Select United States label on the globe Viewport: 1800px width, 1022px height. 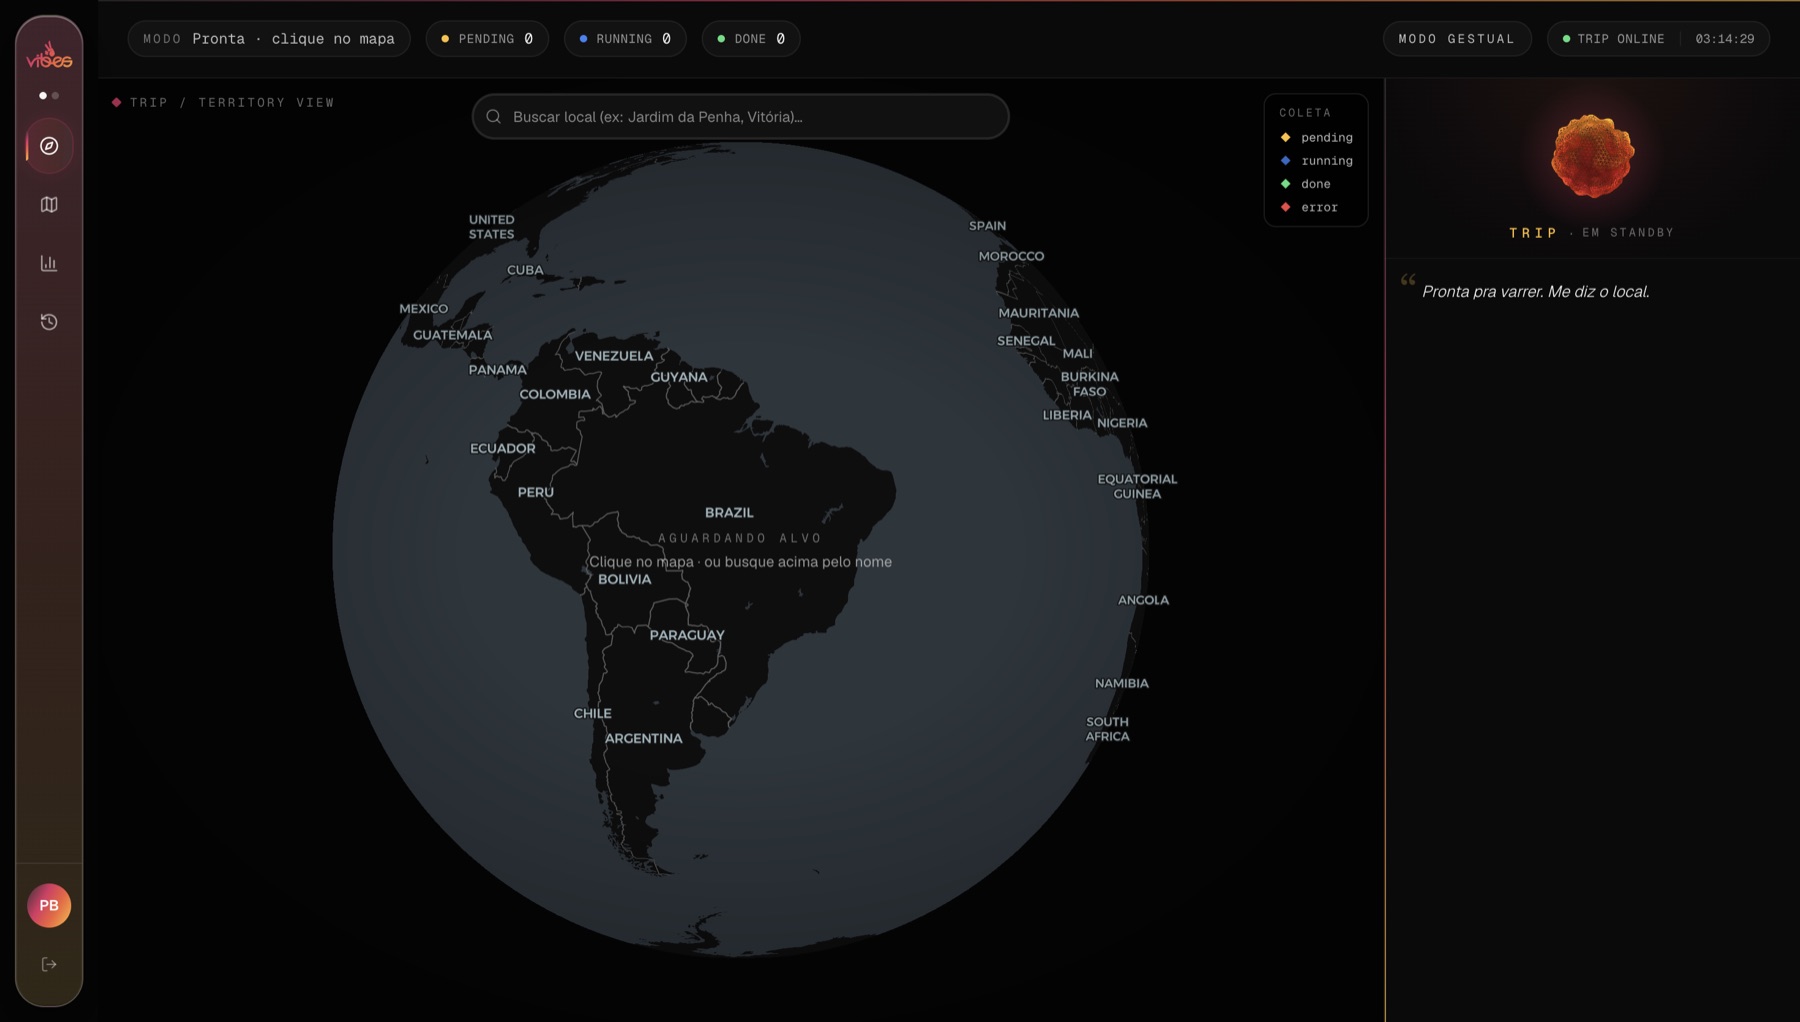[491, 227]
